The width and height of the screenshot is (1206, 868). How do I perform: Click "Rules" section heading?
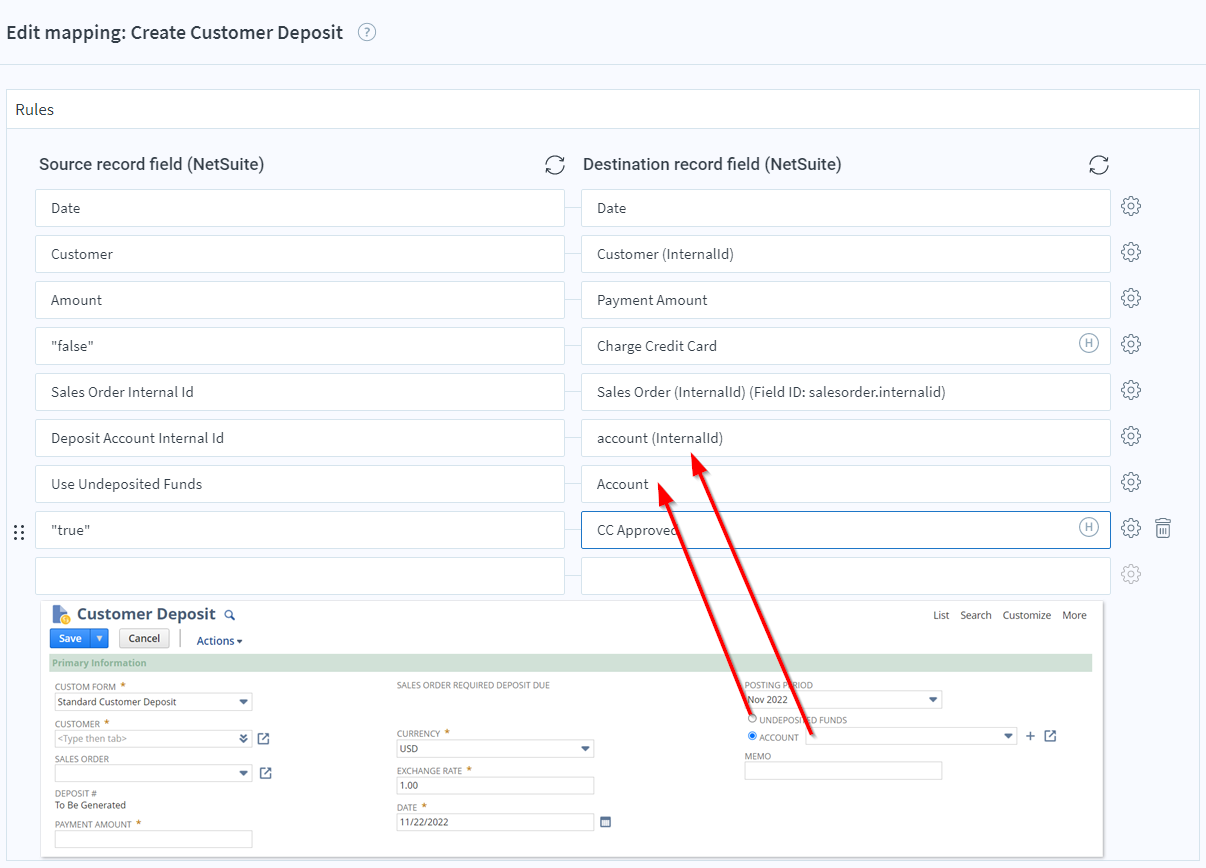[35, 110]
